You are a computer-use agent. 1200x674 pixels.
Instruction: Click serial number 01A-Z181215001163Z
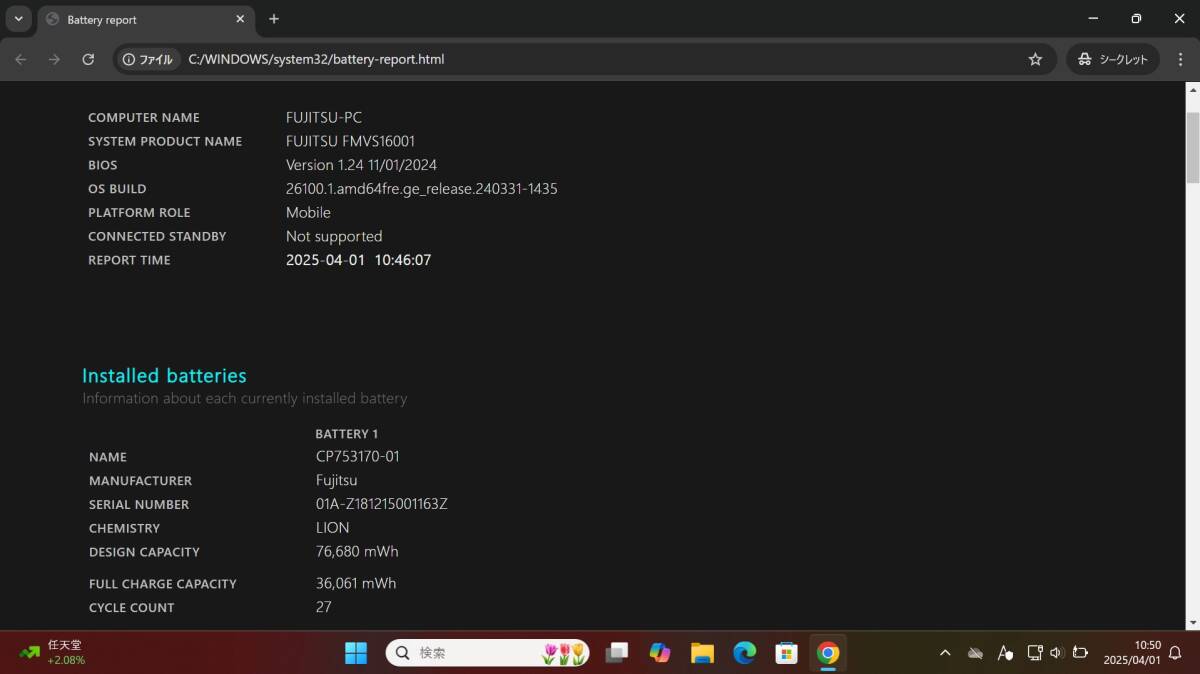(382, 504)
